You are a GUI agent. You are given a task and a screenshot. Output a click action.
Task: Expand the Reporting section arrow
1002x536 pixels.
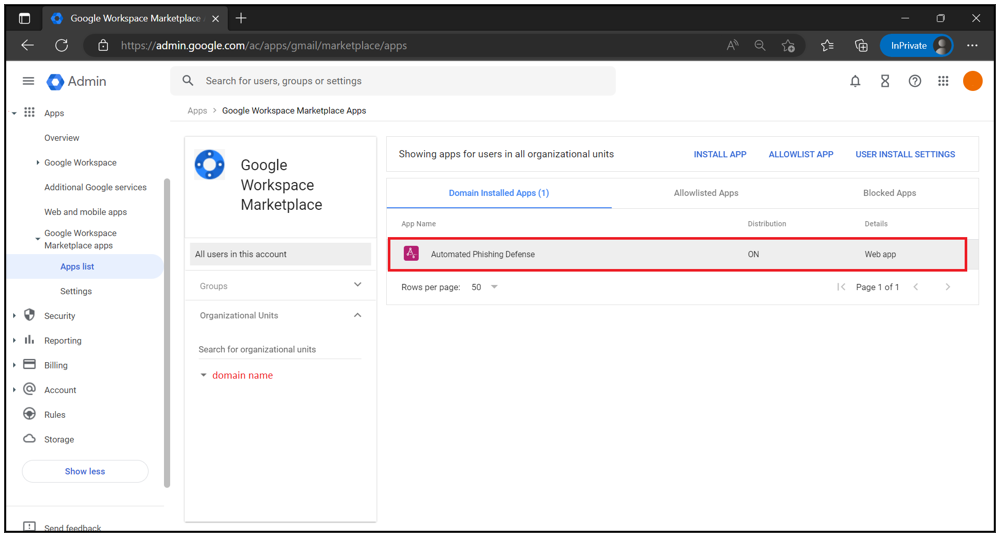(14, 341)
